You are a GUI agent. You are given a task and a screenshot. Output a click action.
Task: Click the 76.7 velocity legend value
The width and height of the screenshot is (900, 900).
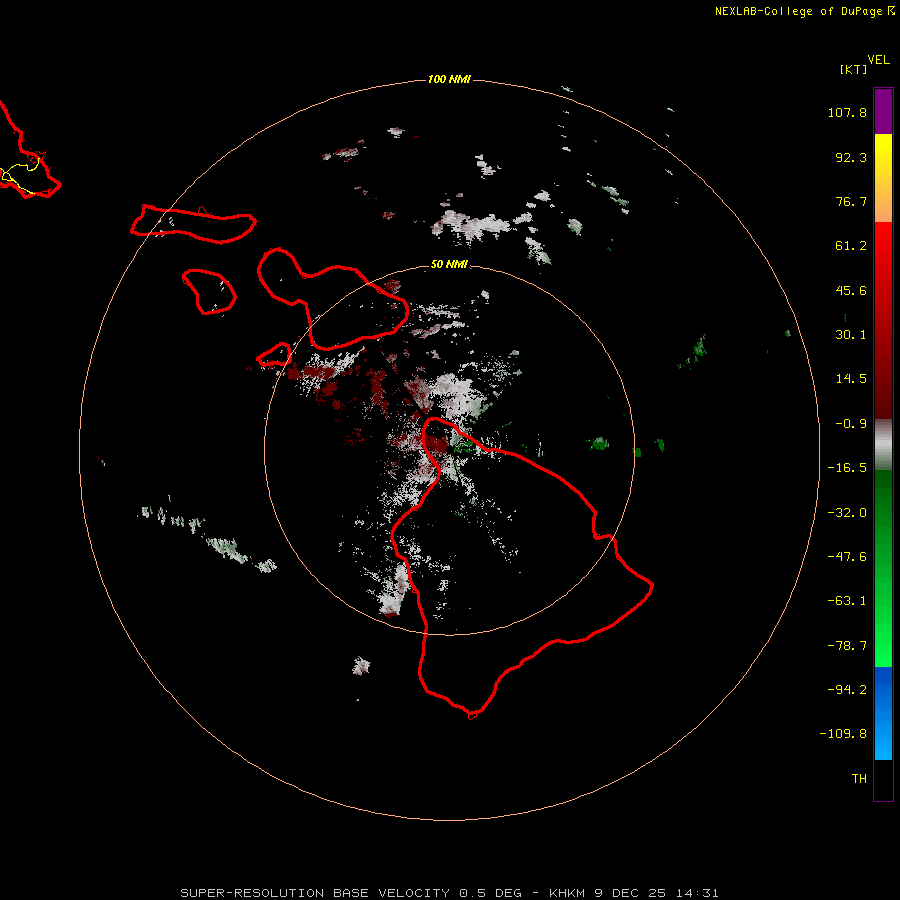coord(851,201)
